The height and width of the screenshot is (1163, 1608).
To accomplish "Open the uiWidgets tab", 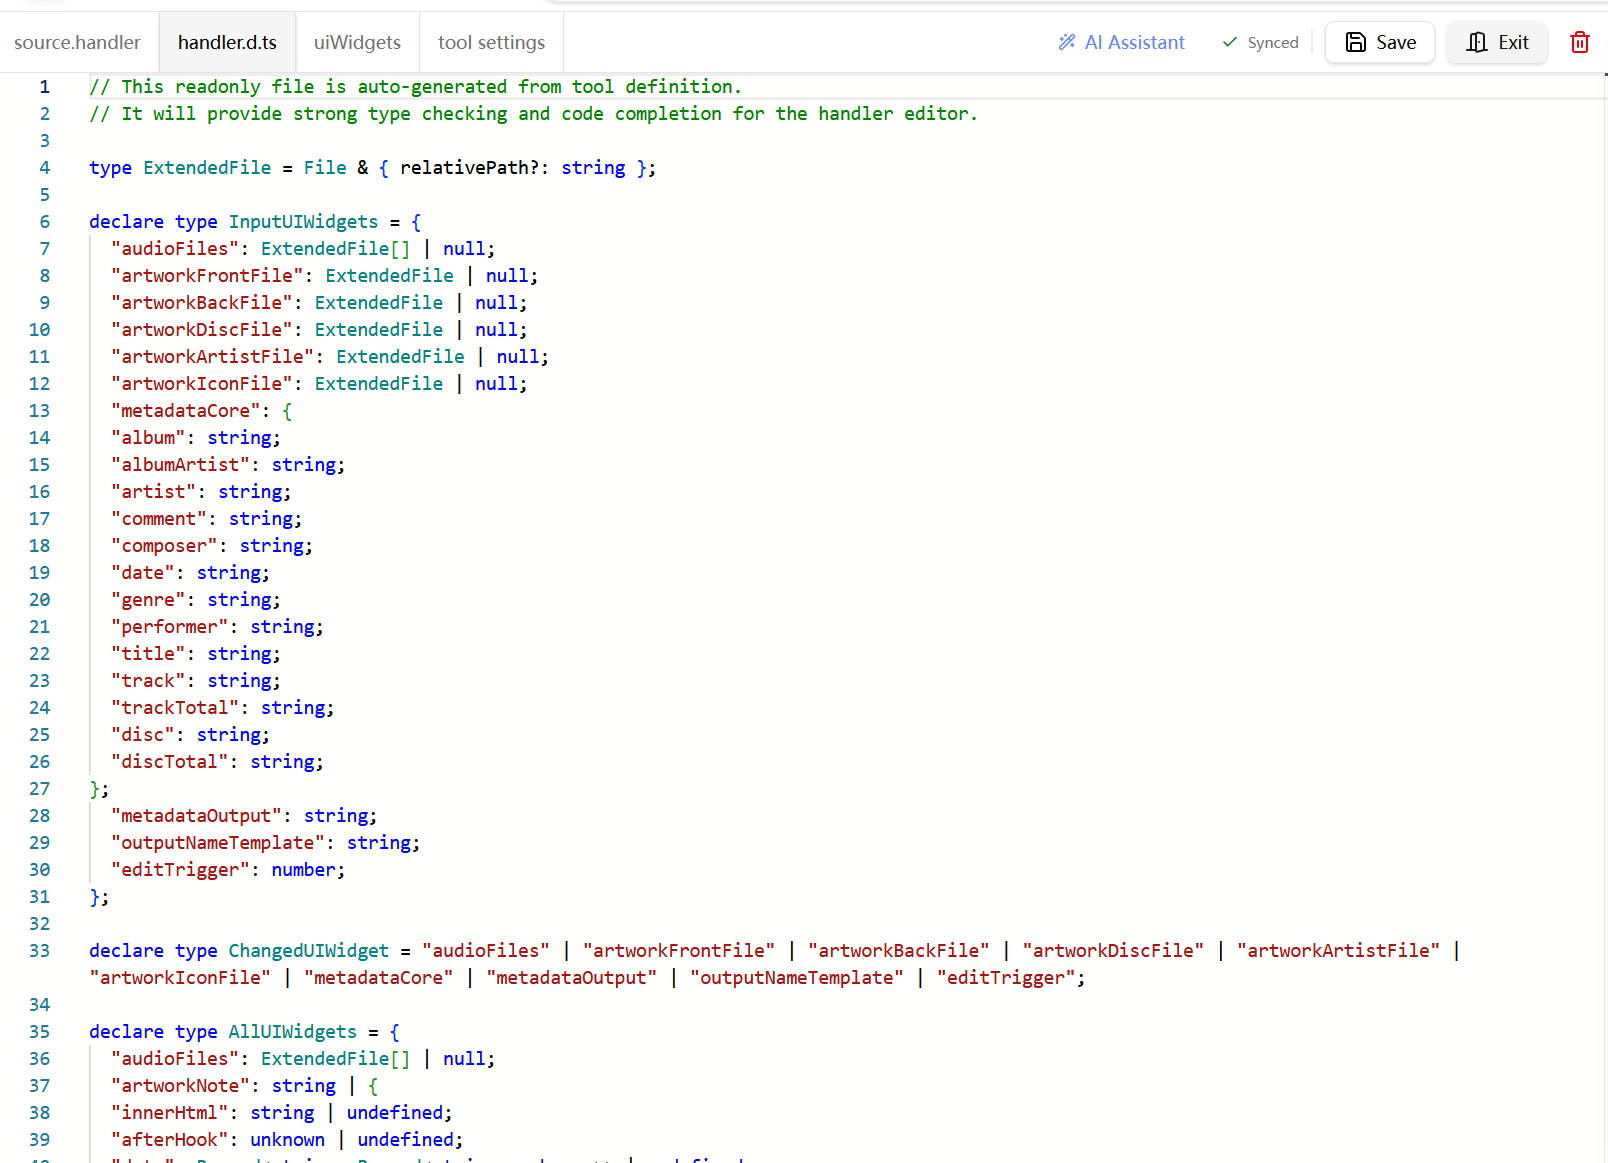I will (357, 42).
